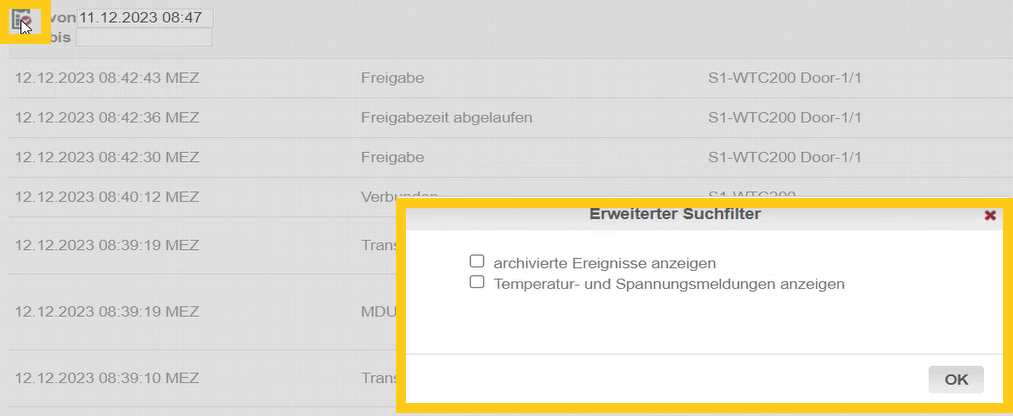Open the advanced search filter icon
The width and height of the screenshot is (1013, 416).
coord(21,20)
